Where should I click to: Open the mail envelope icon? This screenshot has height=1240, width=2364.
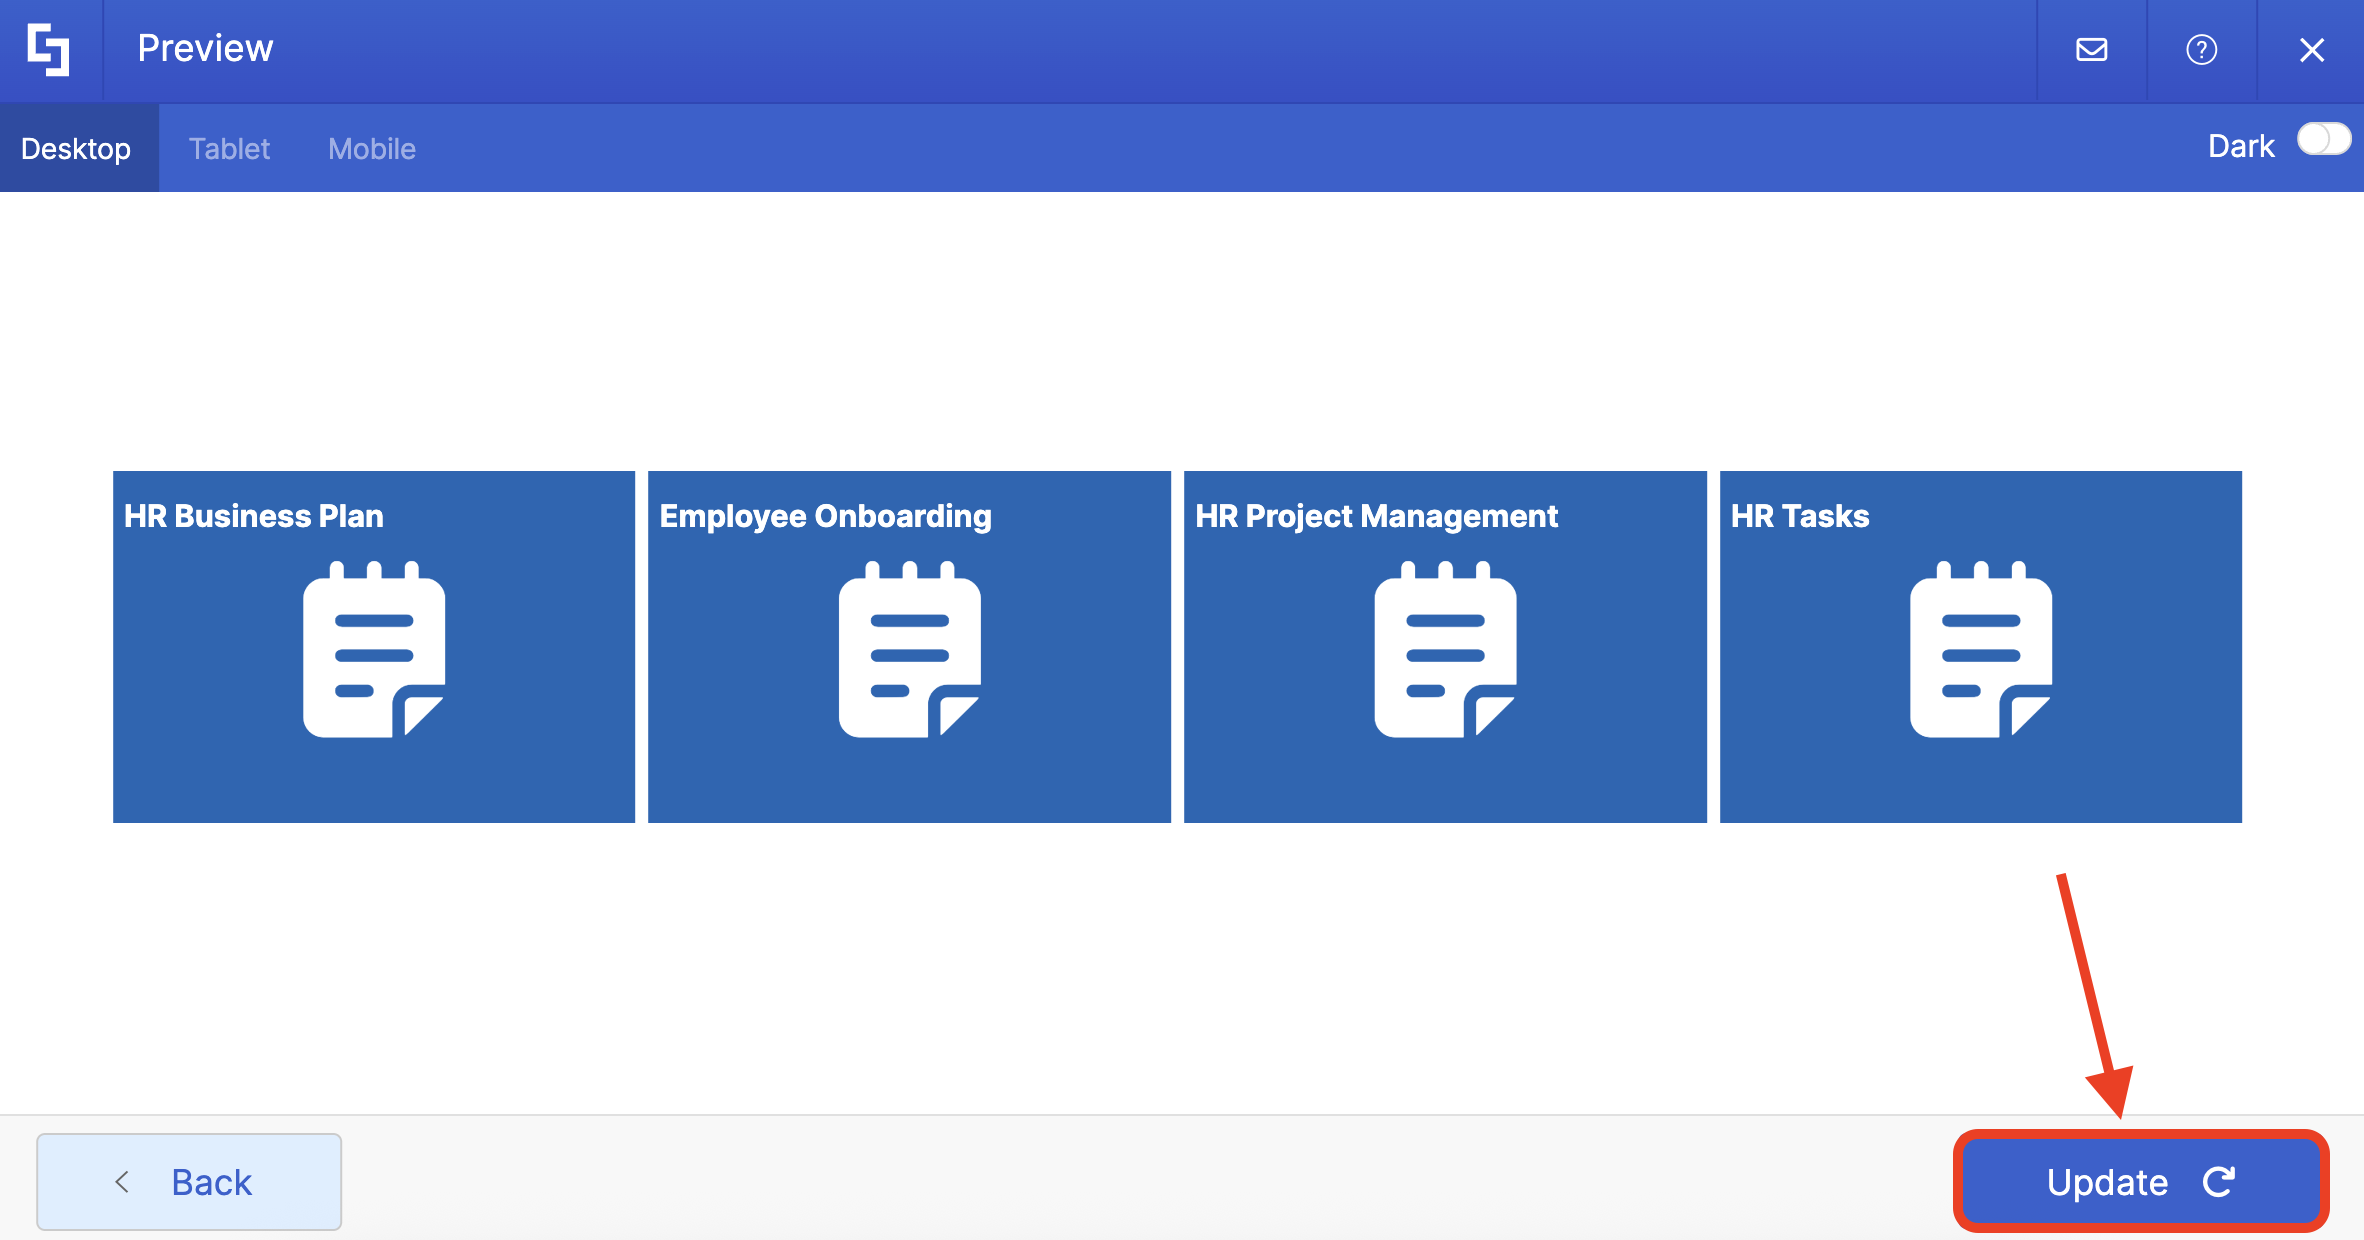(x=2091, y=50)
